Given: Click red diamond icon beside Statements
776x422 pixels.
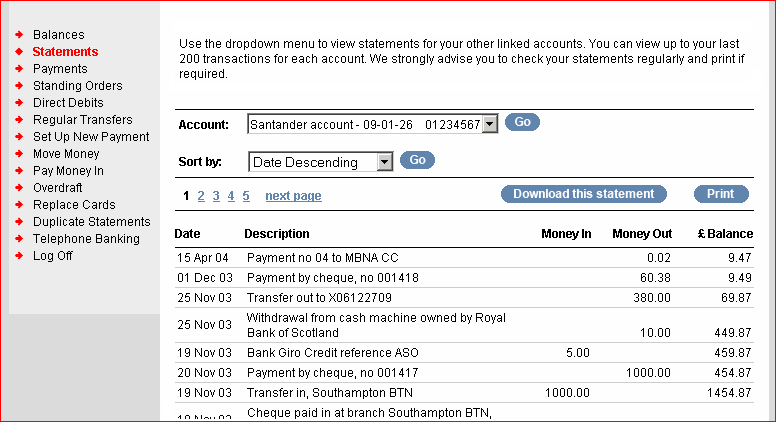Looking at the screenshot, I should tap(19, 51).
